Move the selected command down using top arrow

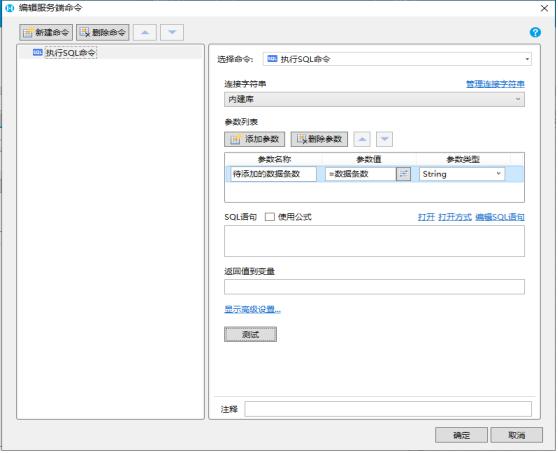[172, 32]
